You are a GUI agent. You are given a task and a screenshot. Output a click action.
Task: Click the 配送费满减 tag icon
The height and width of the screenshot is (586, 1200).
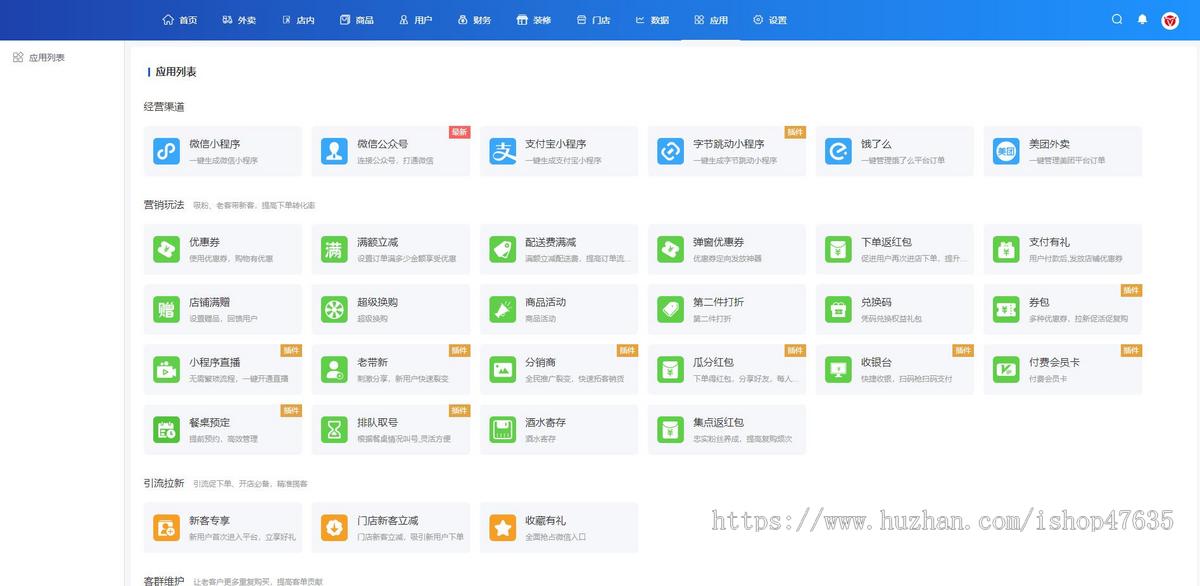[502, 249]
